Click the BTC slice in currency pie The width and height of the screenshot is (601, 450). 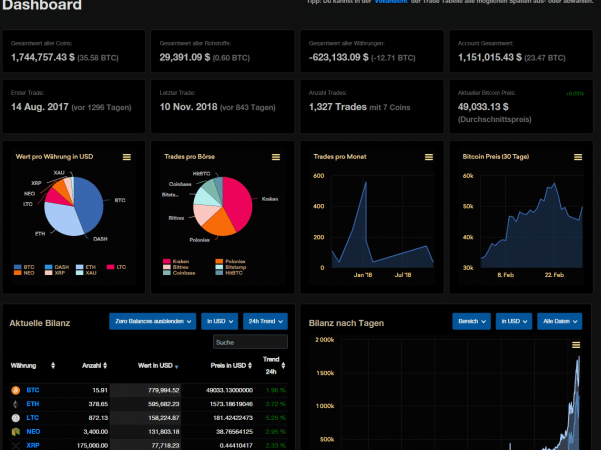90,203
